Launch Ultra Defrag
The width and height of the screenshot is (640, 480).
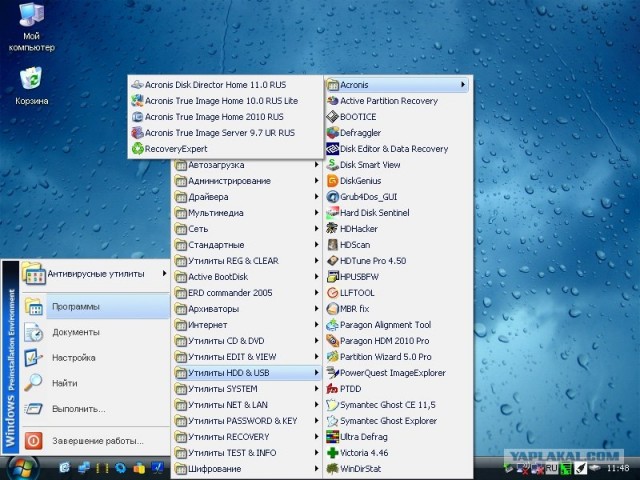click(398, 437)
